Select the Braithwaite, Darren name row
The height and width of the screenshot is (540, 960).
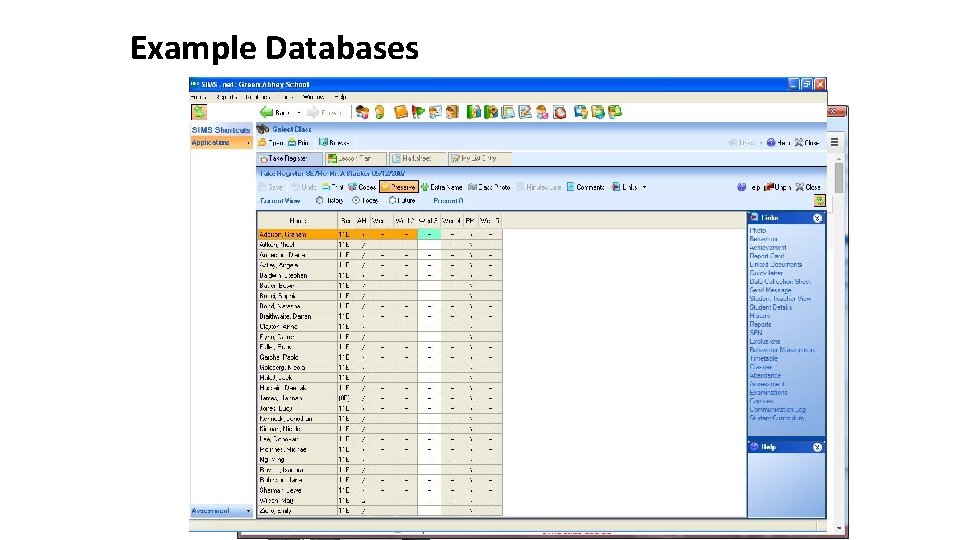tap(297, 317)
